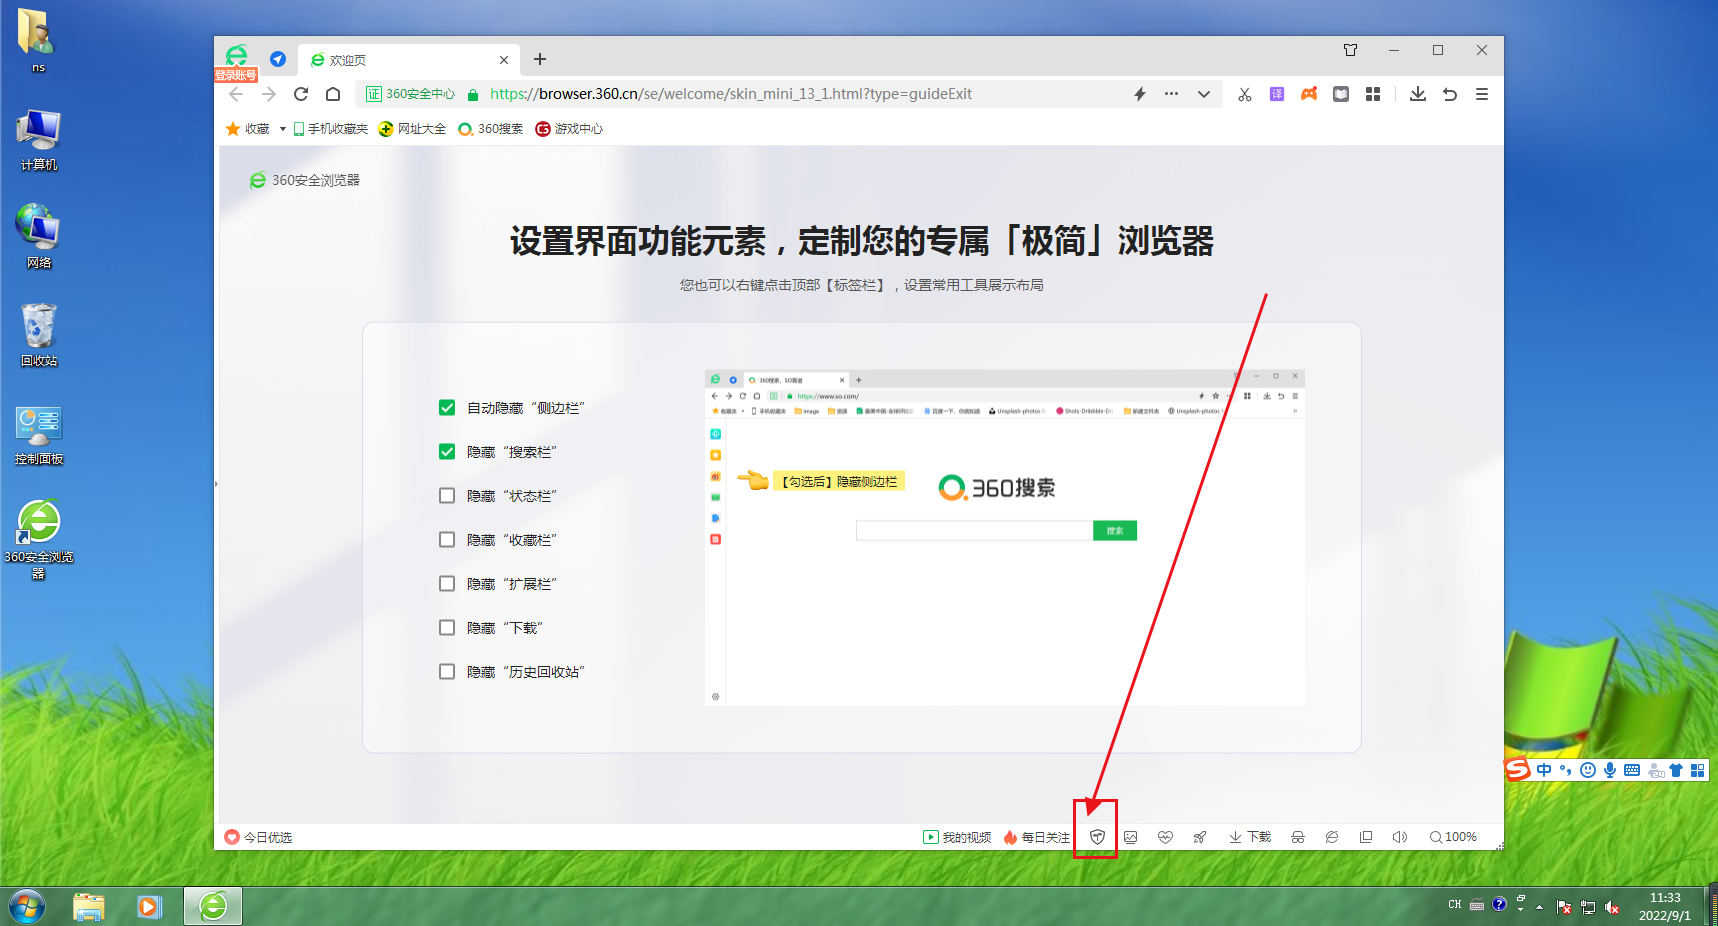Click the 360安全浏览器 page logo
The width and height of the screenshot is (1718, 926).
pos(305,180)
